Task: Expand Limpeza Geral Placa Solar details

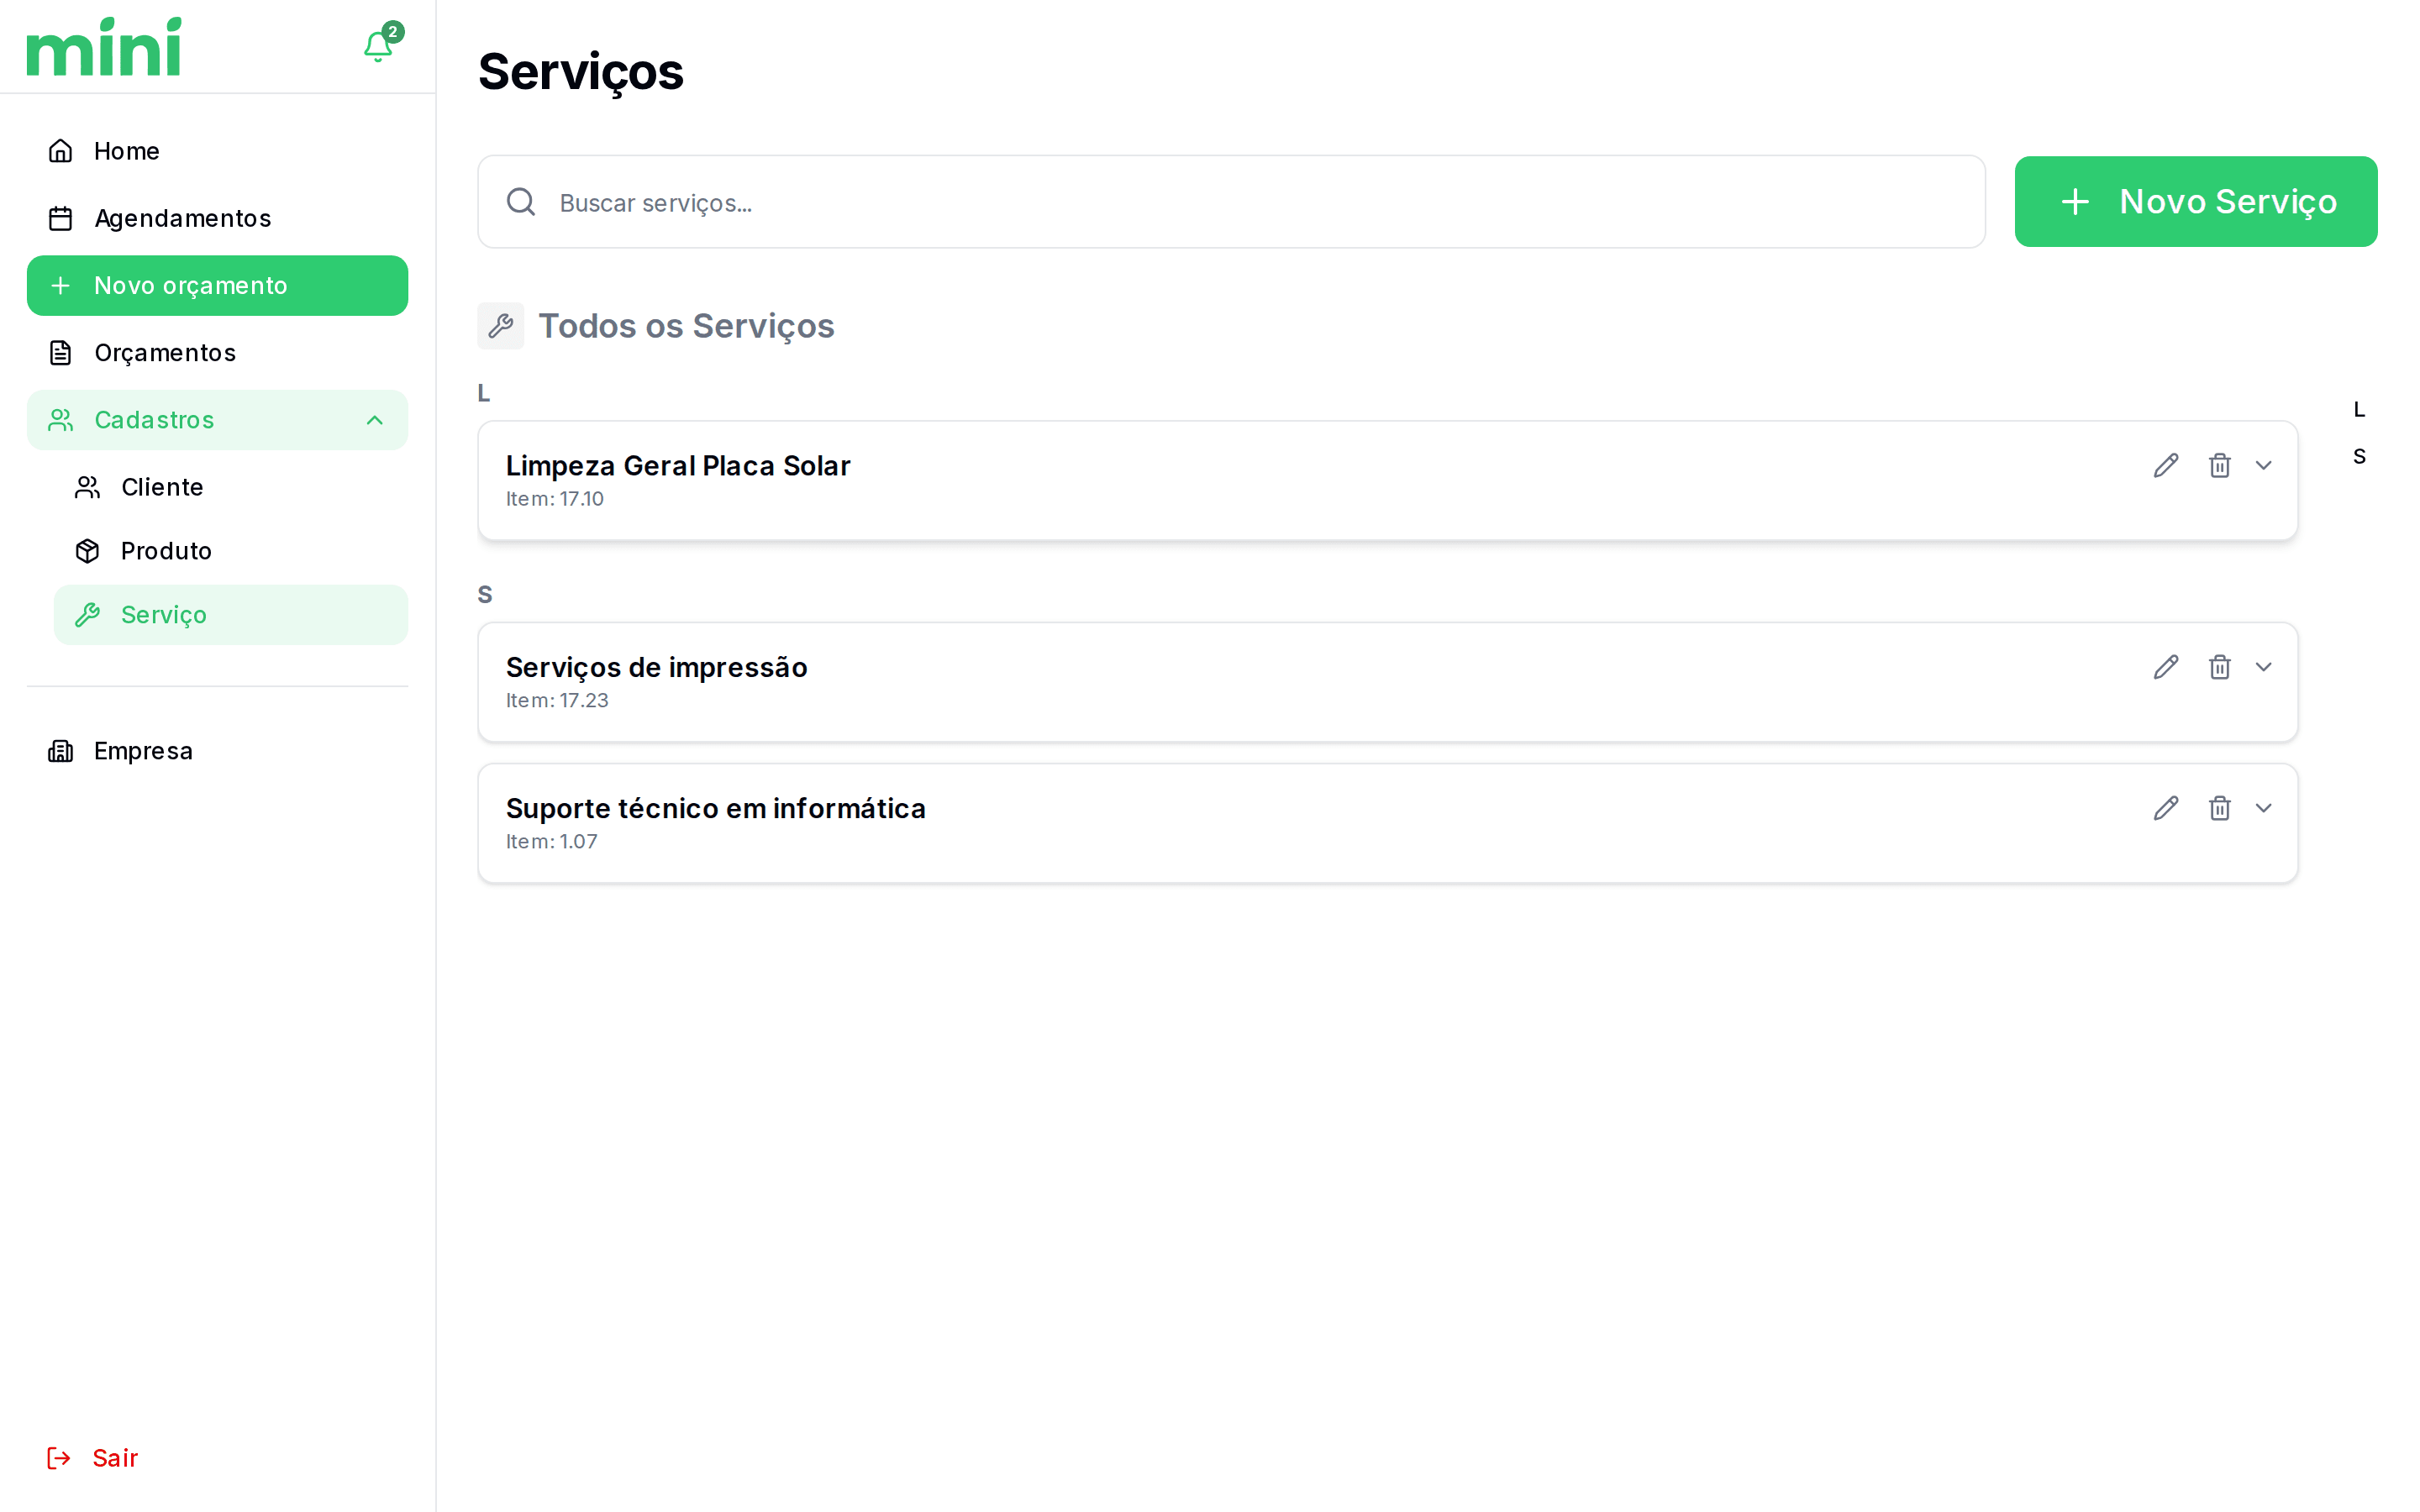Action: pos(2264,466)
